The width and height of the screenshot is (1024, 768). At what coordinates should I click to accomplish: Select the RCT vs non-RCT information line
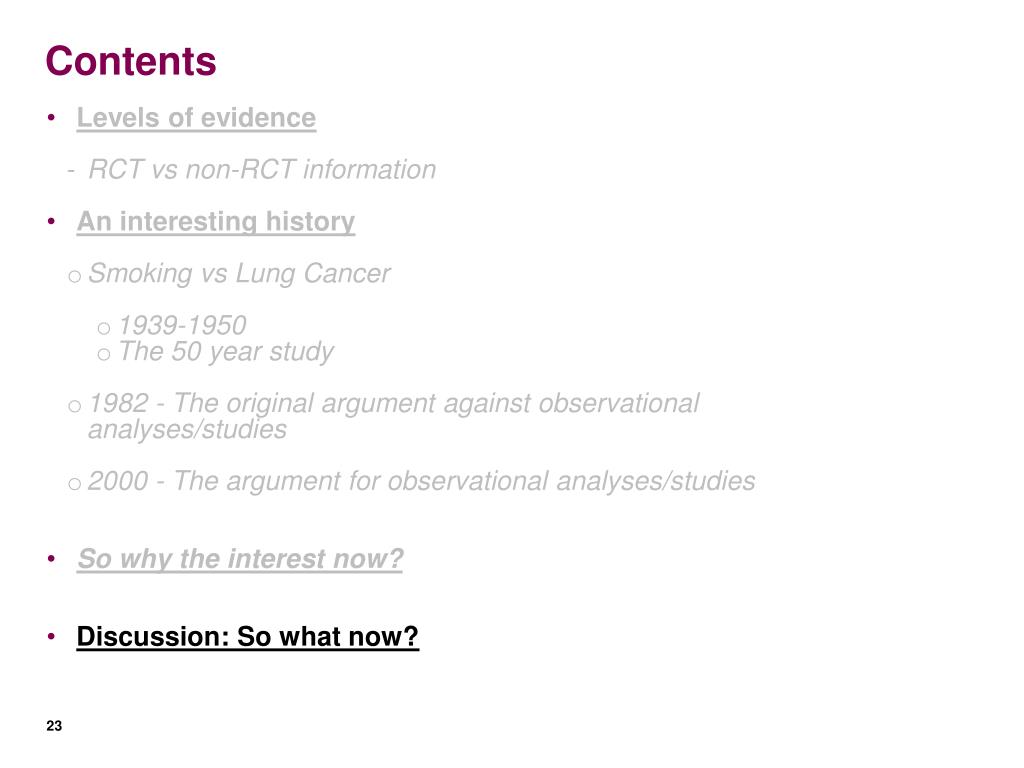click(x=262, y=170)
